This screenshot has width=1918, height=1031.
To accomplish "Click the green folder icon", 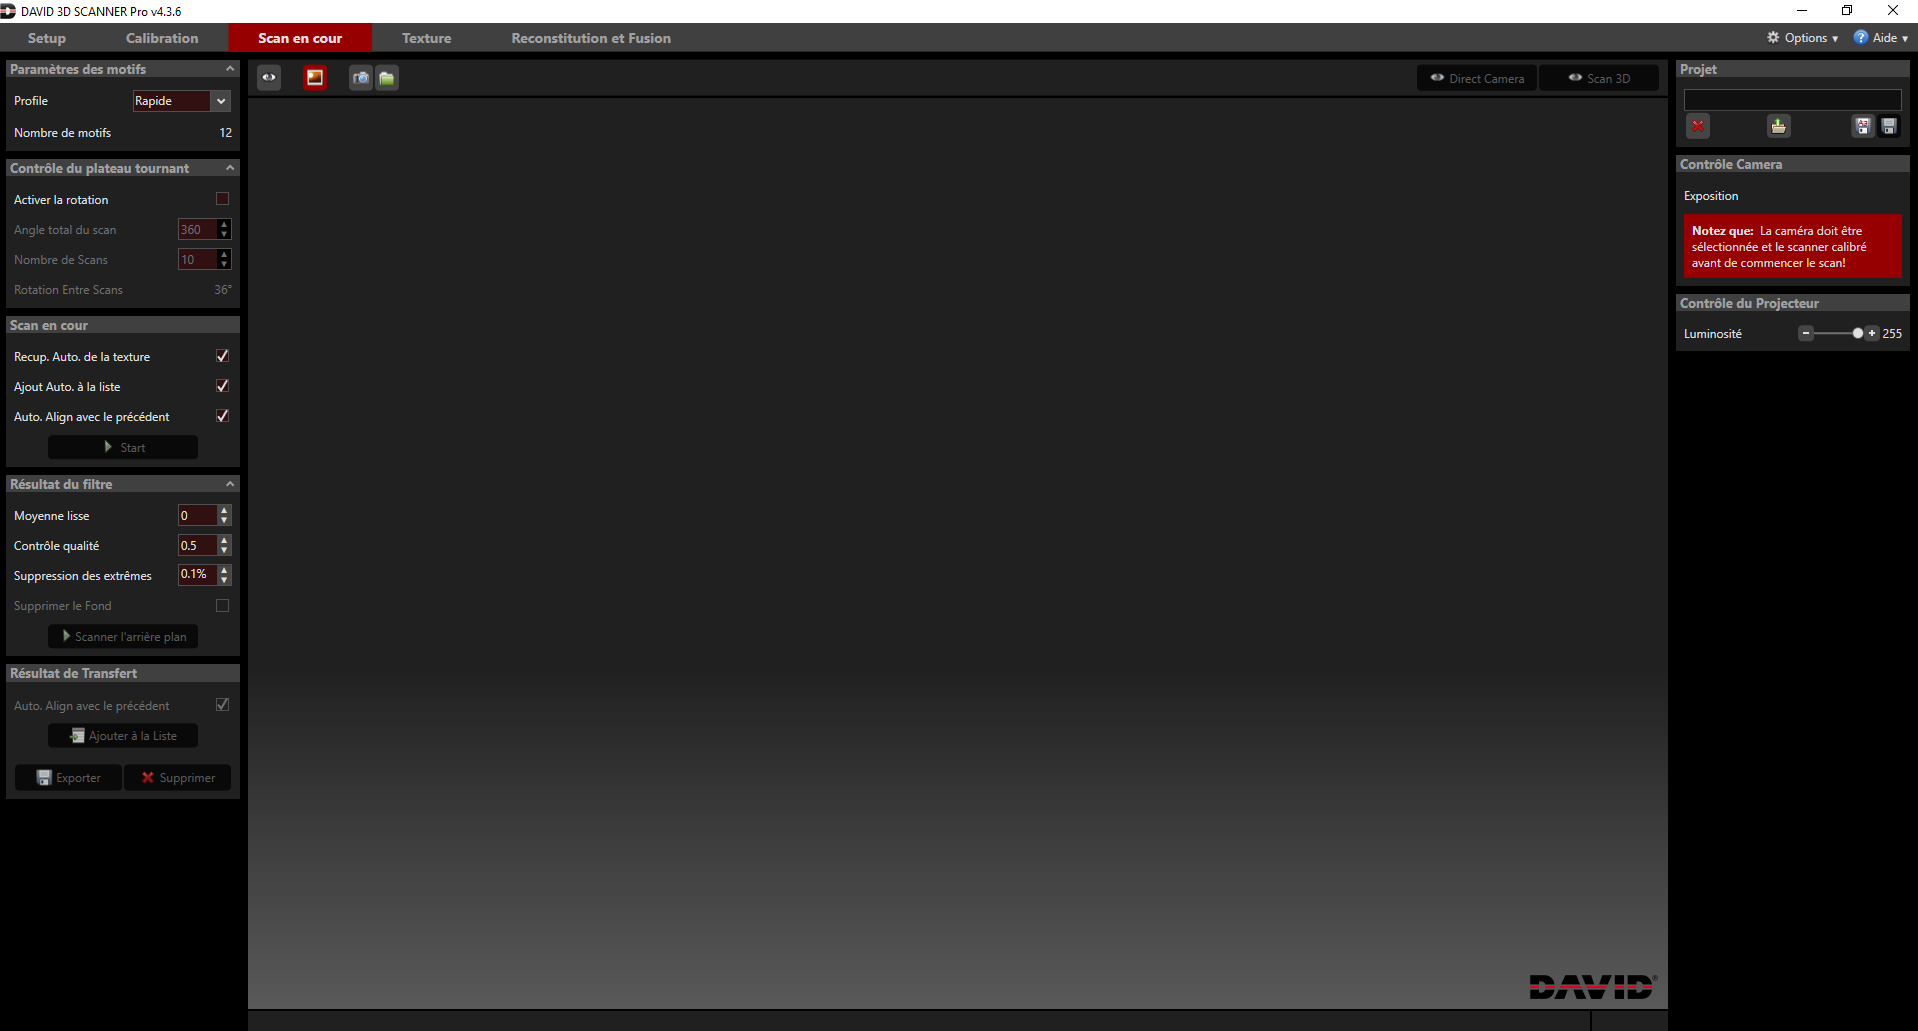I will 387,77.
